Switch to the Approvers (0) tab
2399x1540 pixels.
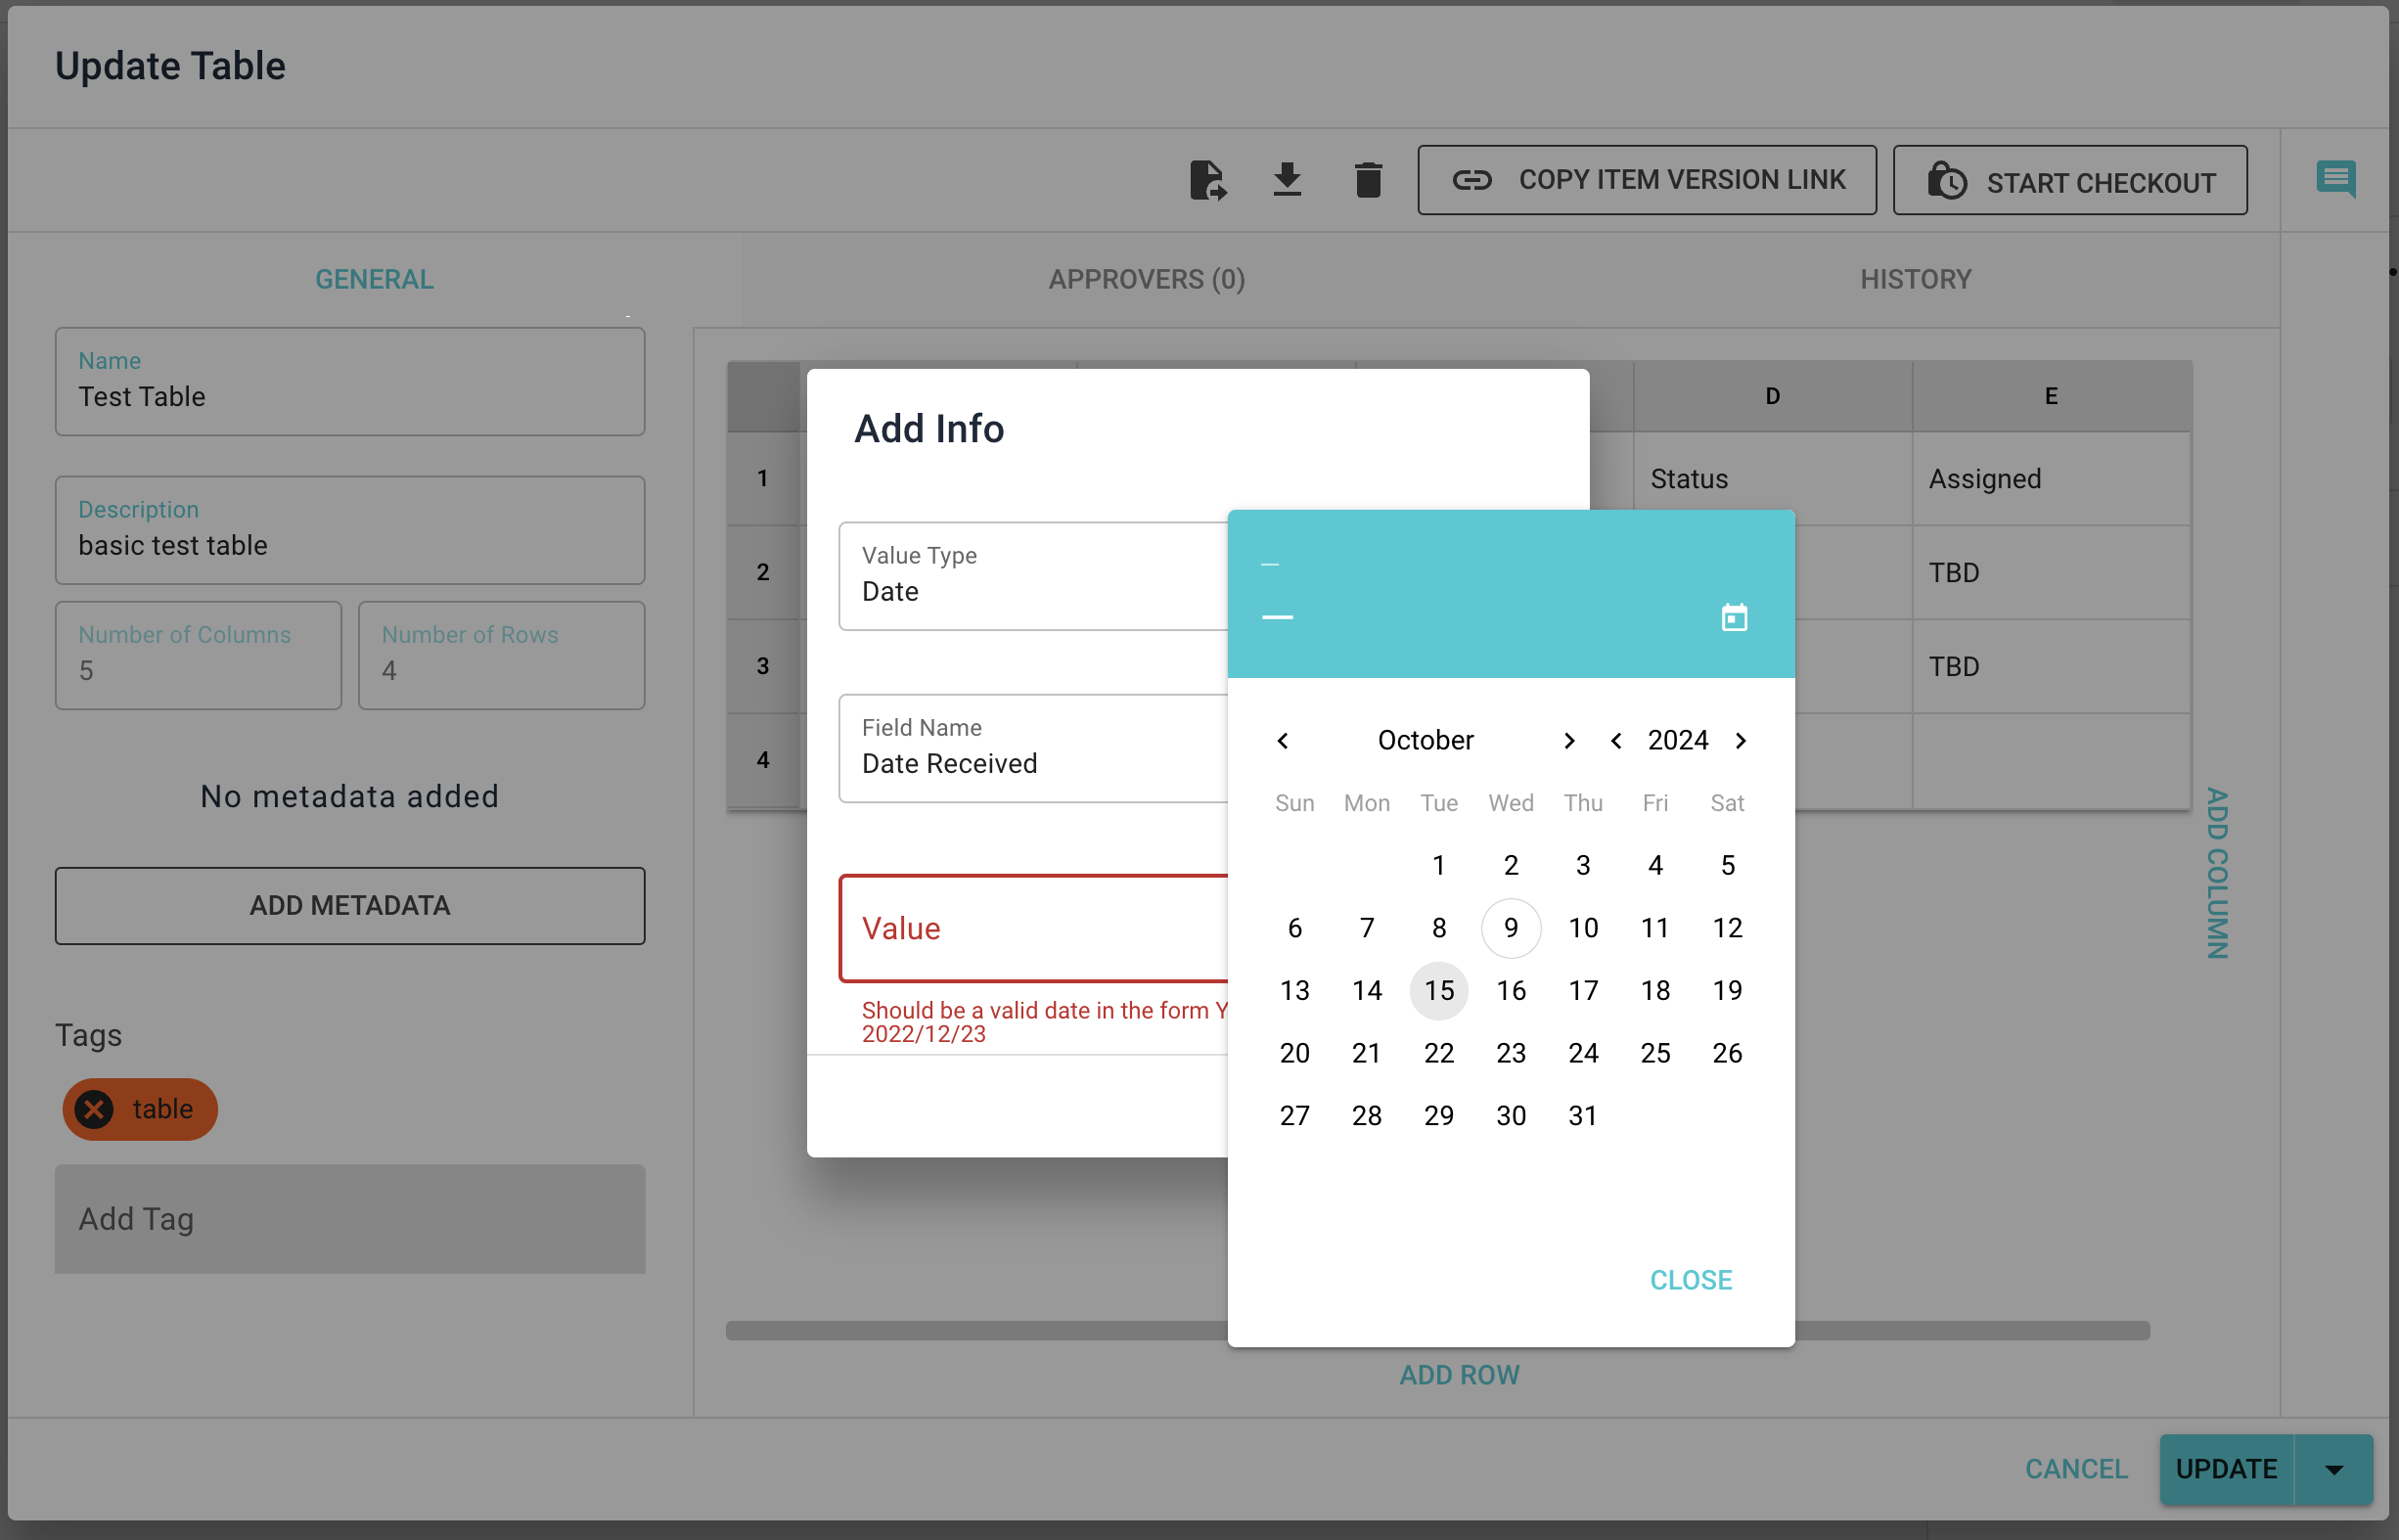click(1146, 279)
